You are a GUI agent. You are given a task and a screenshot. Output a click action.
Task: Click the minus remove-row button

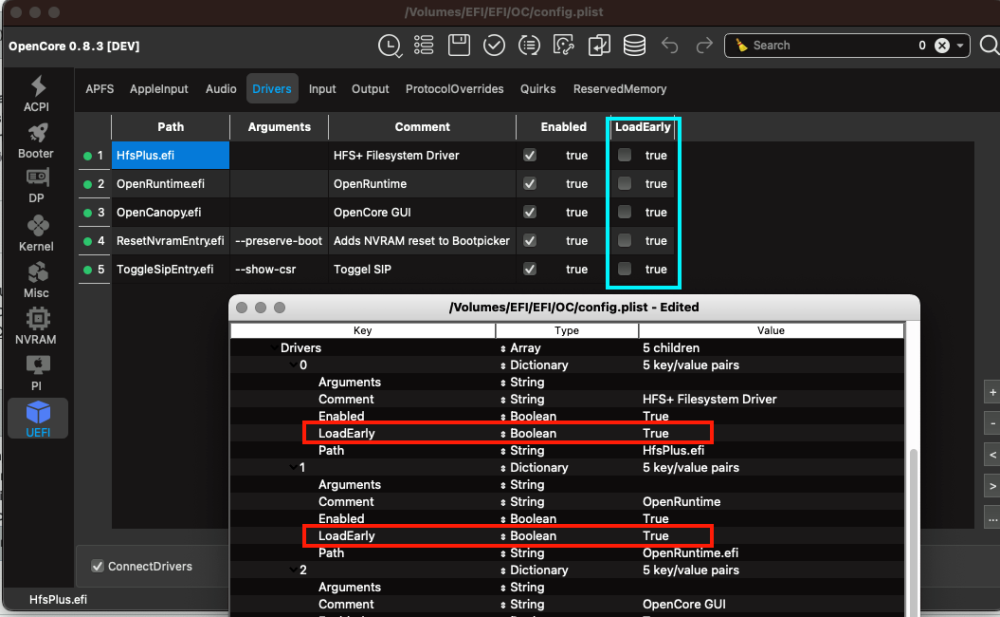[992, 423]
